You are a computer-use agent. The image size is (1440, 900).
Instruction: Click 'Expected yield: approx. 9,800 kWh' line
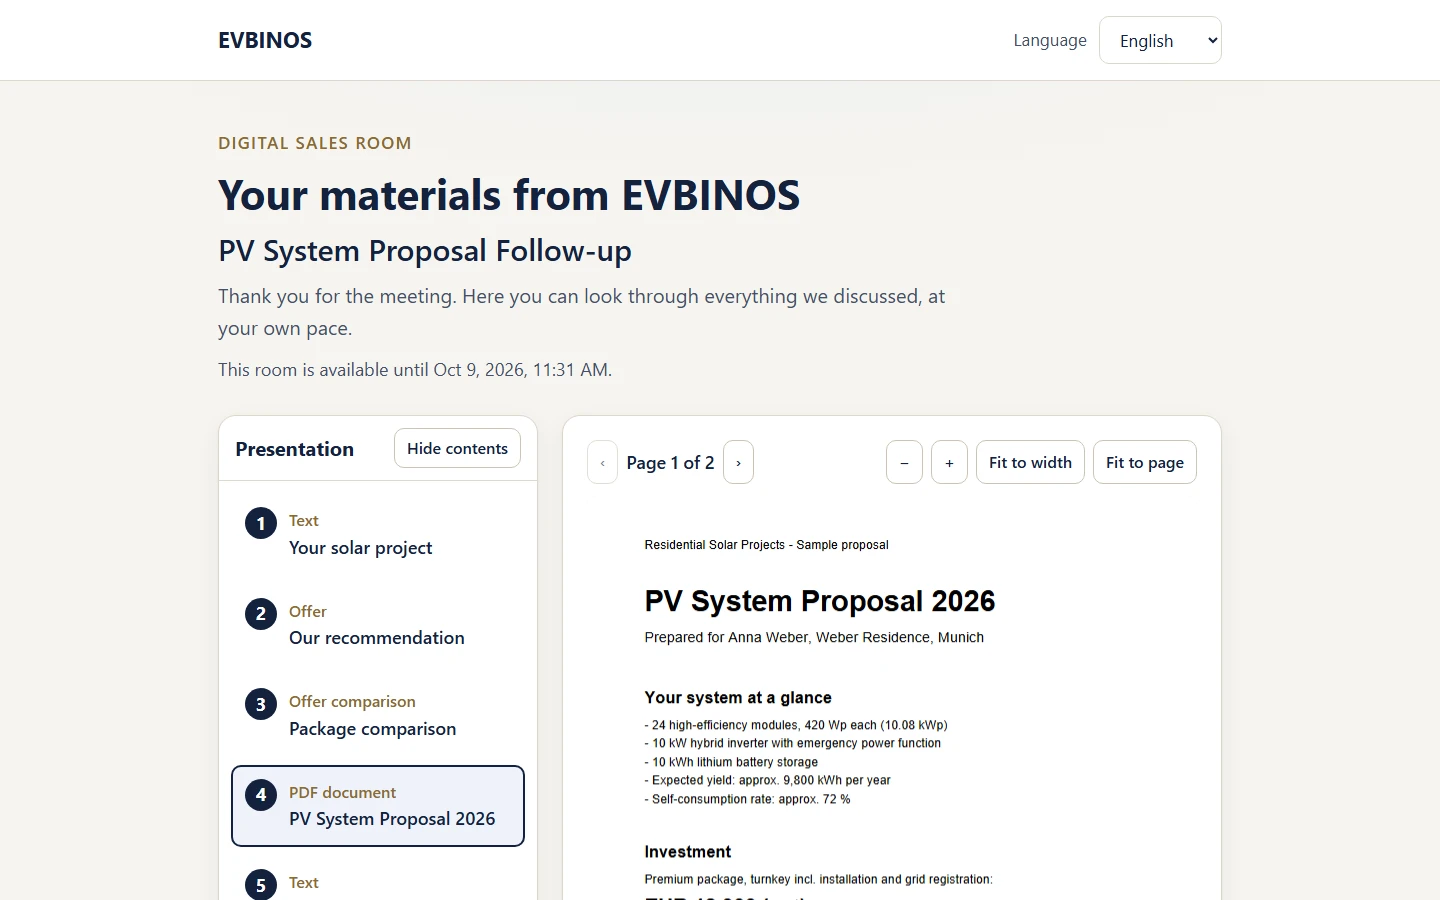point(767,780)
